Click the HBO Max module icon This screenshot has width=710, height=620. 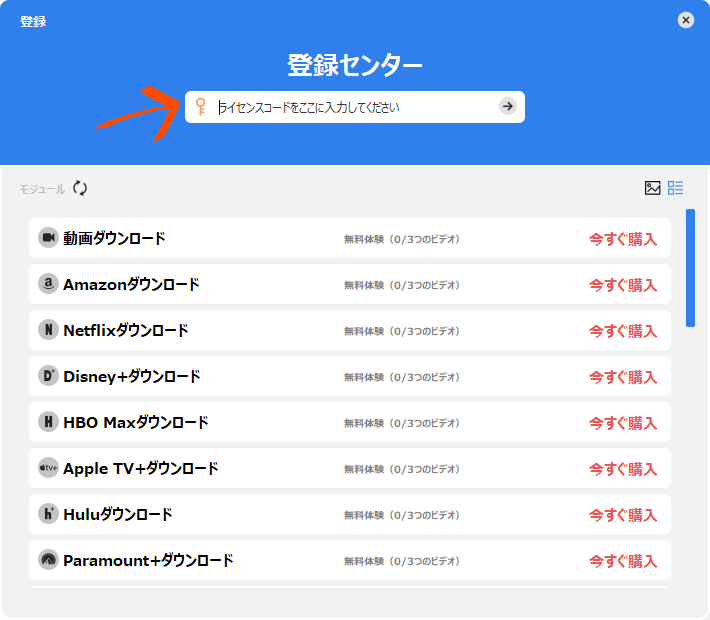pyautogui.click(x=48, y=422)
